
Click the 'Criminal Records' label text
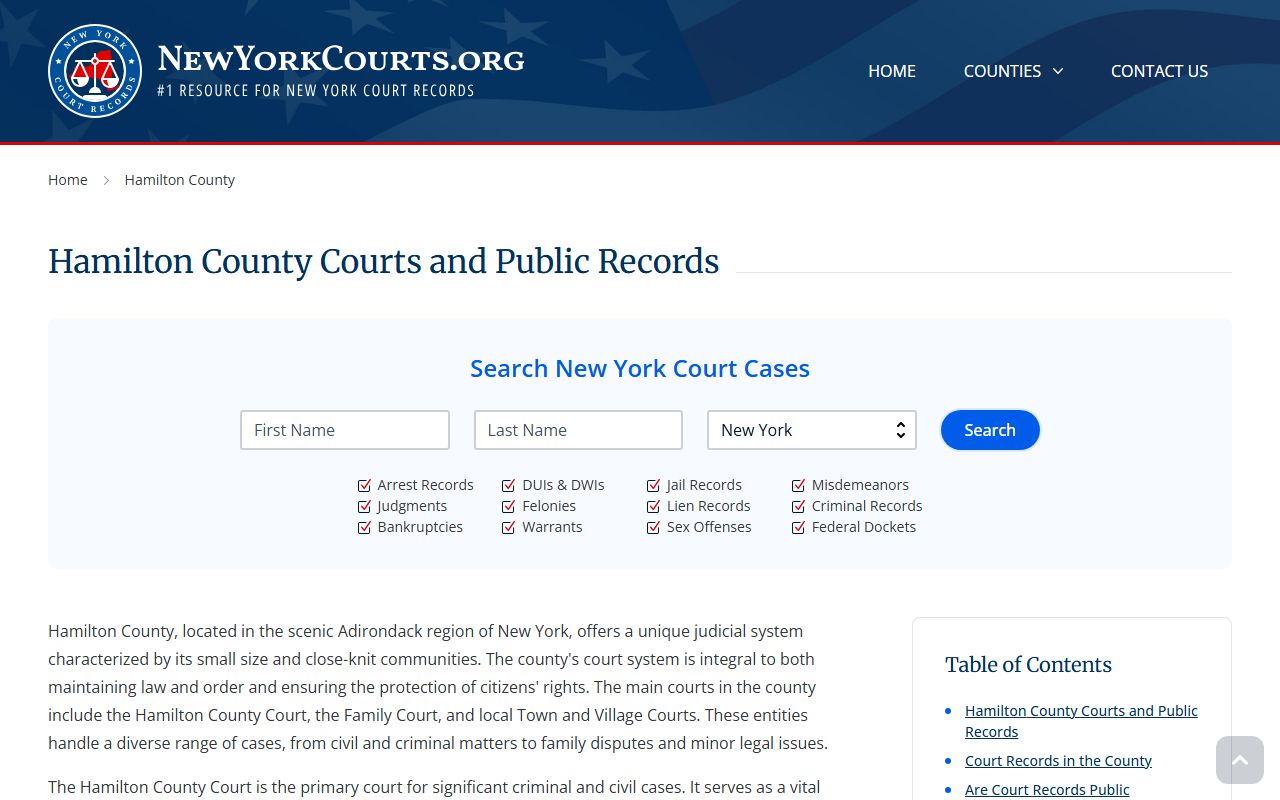point(867,506)
